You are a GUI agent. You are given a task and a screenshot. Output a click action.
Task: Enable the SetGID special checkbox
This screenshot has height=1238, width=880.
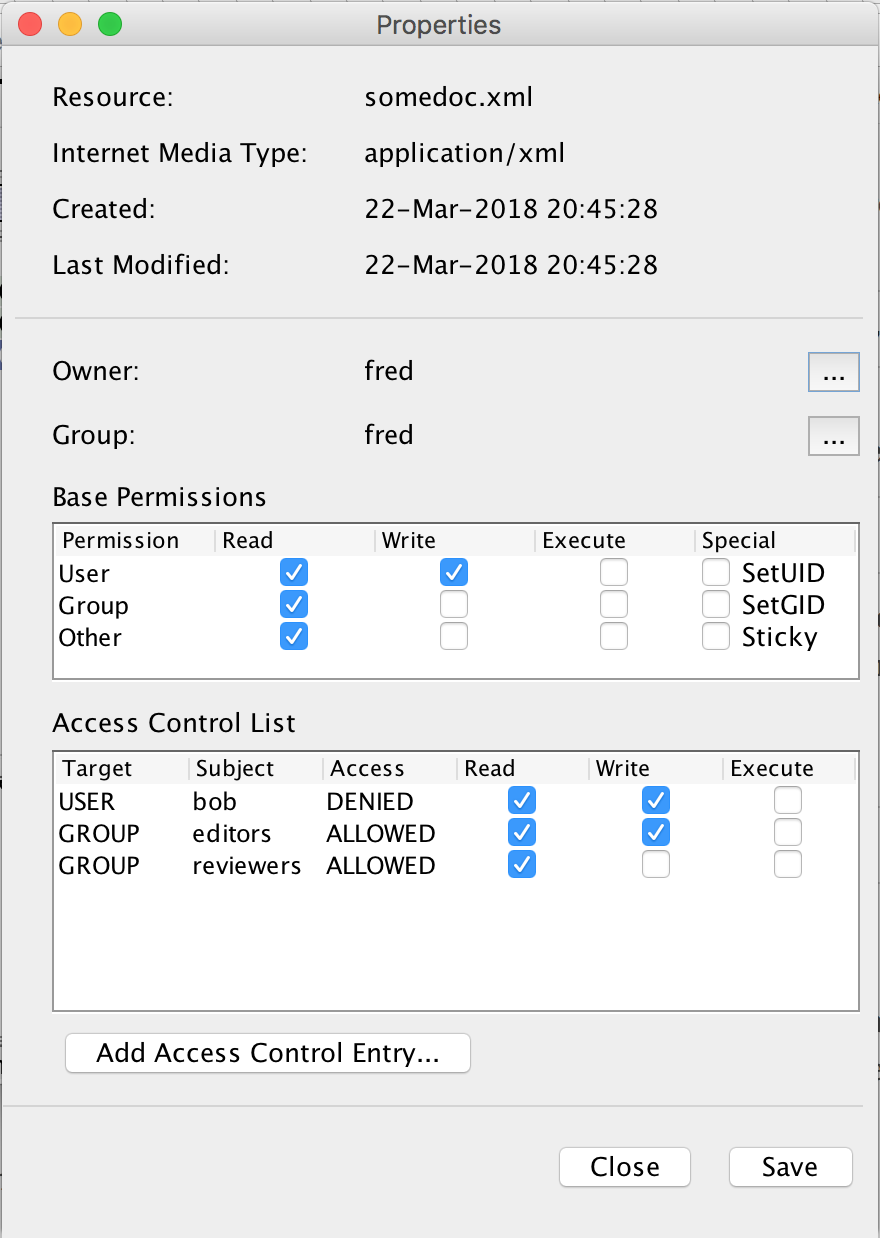pos(716,605)
